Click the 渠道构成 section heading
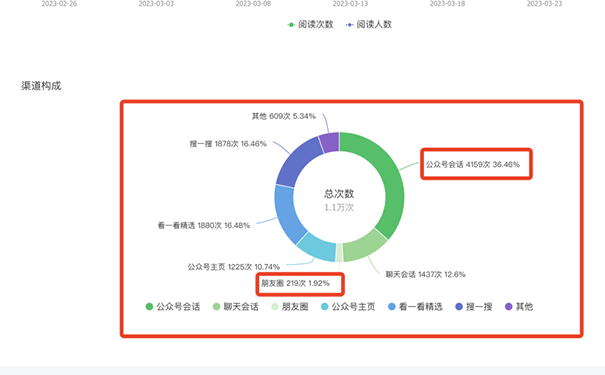Screen dimensions: 605x375 point(41,86)
